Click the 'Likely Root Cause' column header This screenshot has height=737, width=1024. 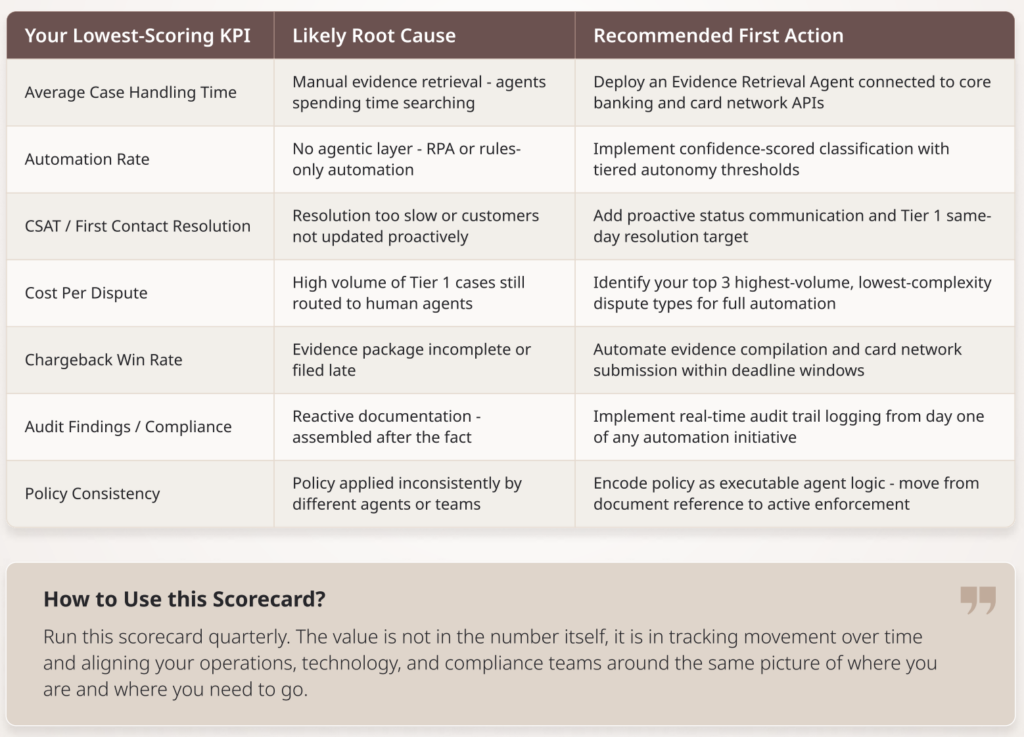pyautogui.click(x=373, y=36)
